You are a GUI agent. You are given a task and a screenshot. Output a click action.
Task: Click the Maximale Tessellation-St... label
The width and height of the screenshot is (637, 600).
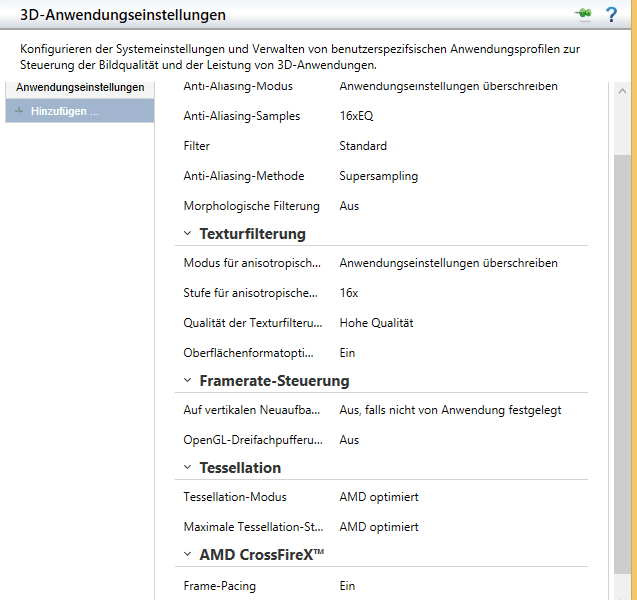tap(253, 527)
